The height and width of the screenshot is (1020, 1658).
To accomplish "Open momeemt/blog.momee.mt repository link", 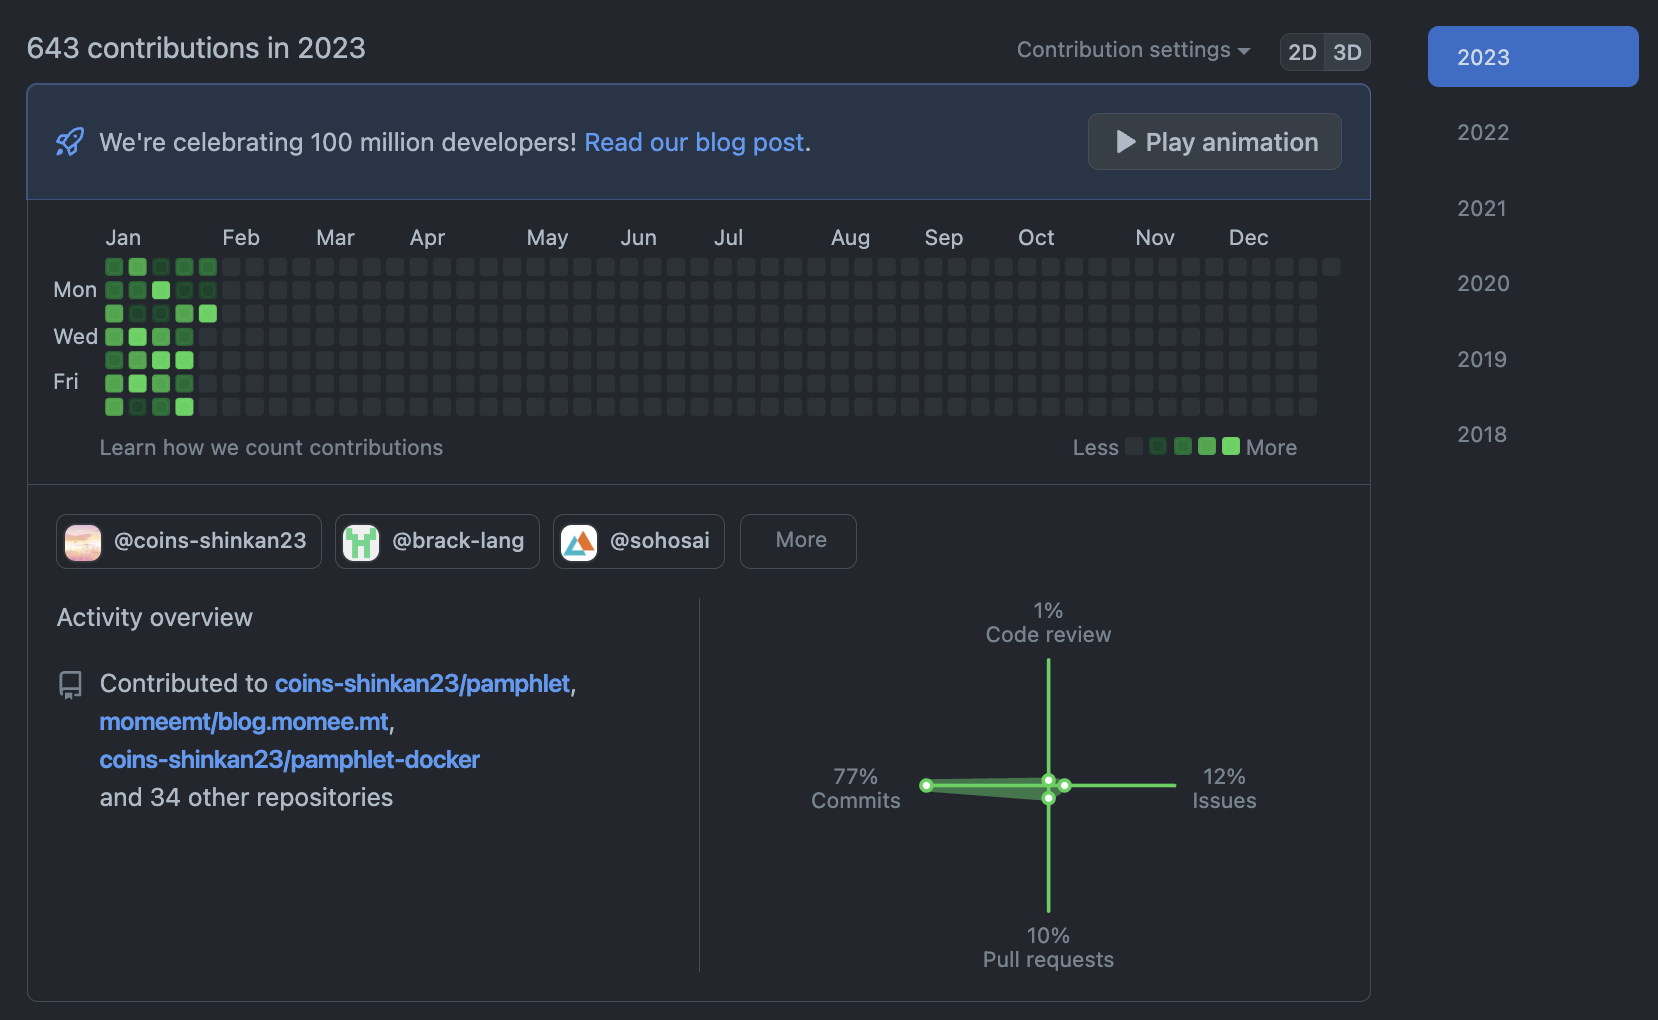I will (x=244, y=721).
